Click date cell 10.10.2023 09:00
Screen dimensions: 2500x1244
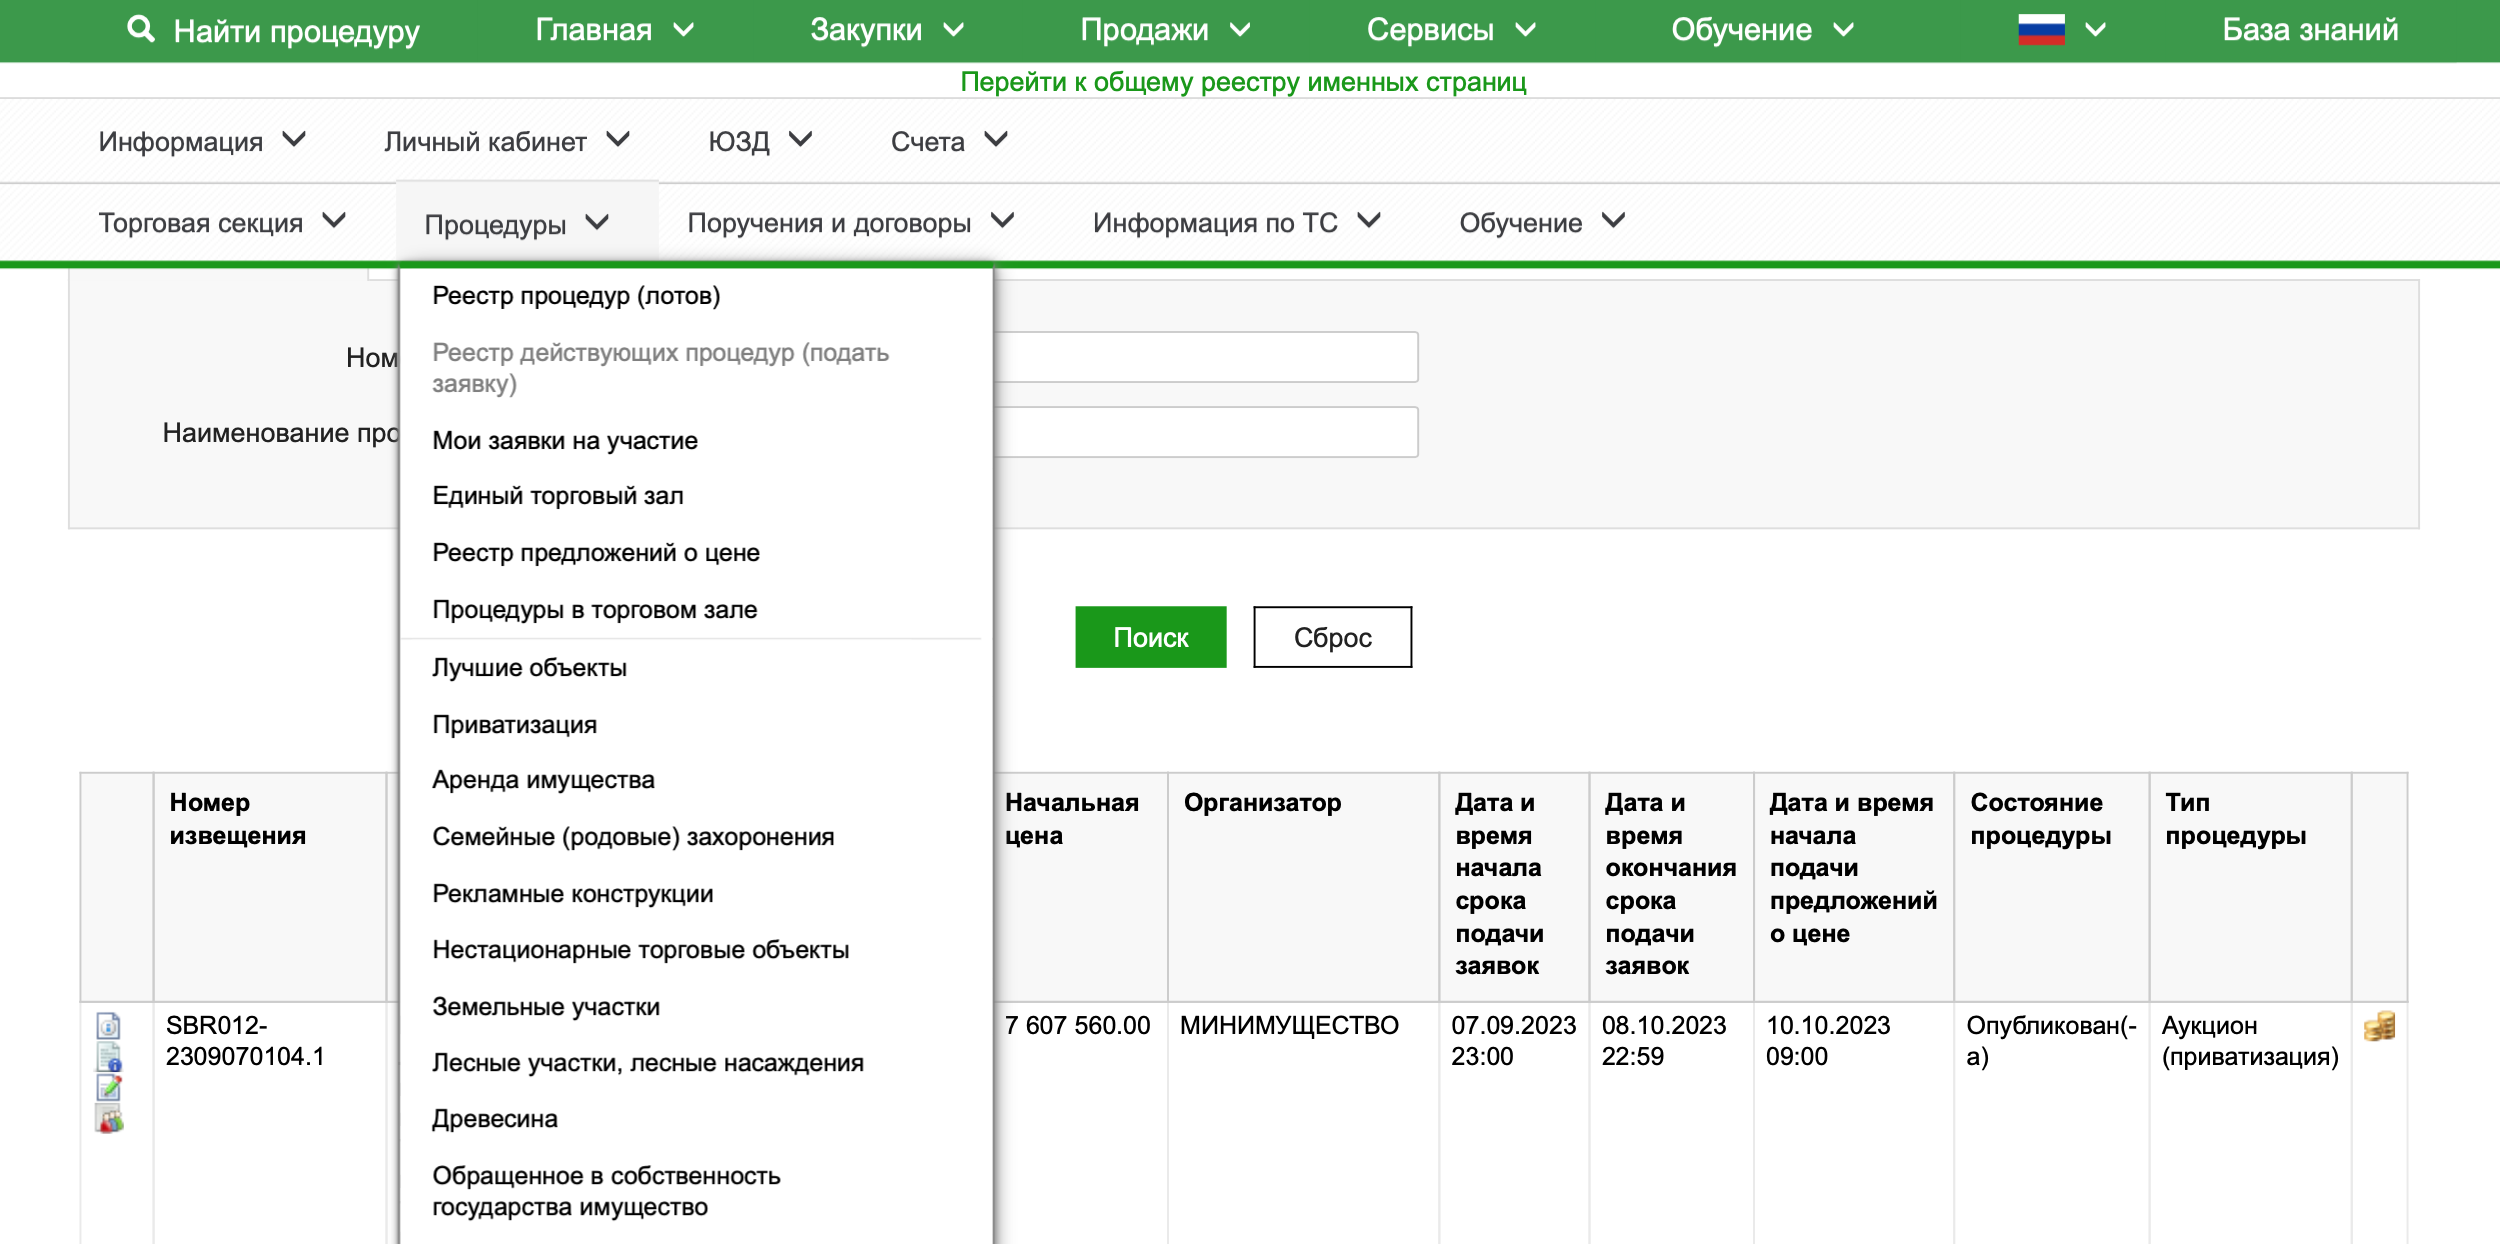pos(1828,1041)
